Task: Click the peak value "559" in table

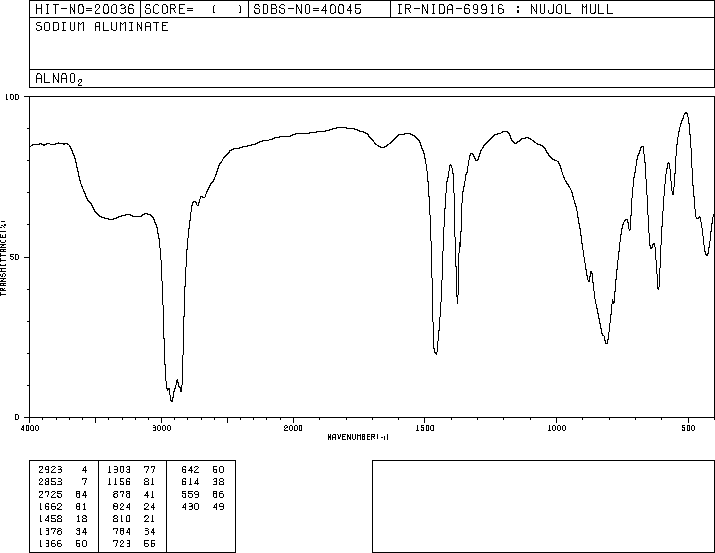Action: [190, 494]
